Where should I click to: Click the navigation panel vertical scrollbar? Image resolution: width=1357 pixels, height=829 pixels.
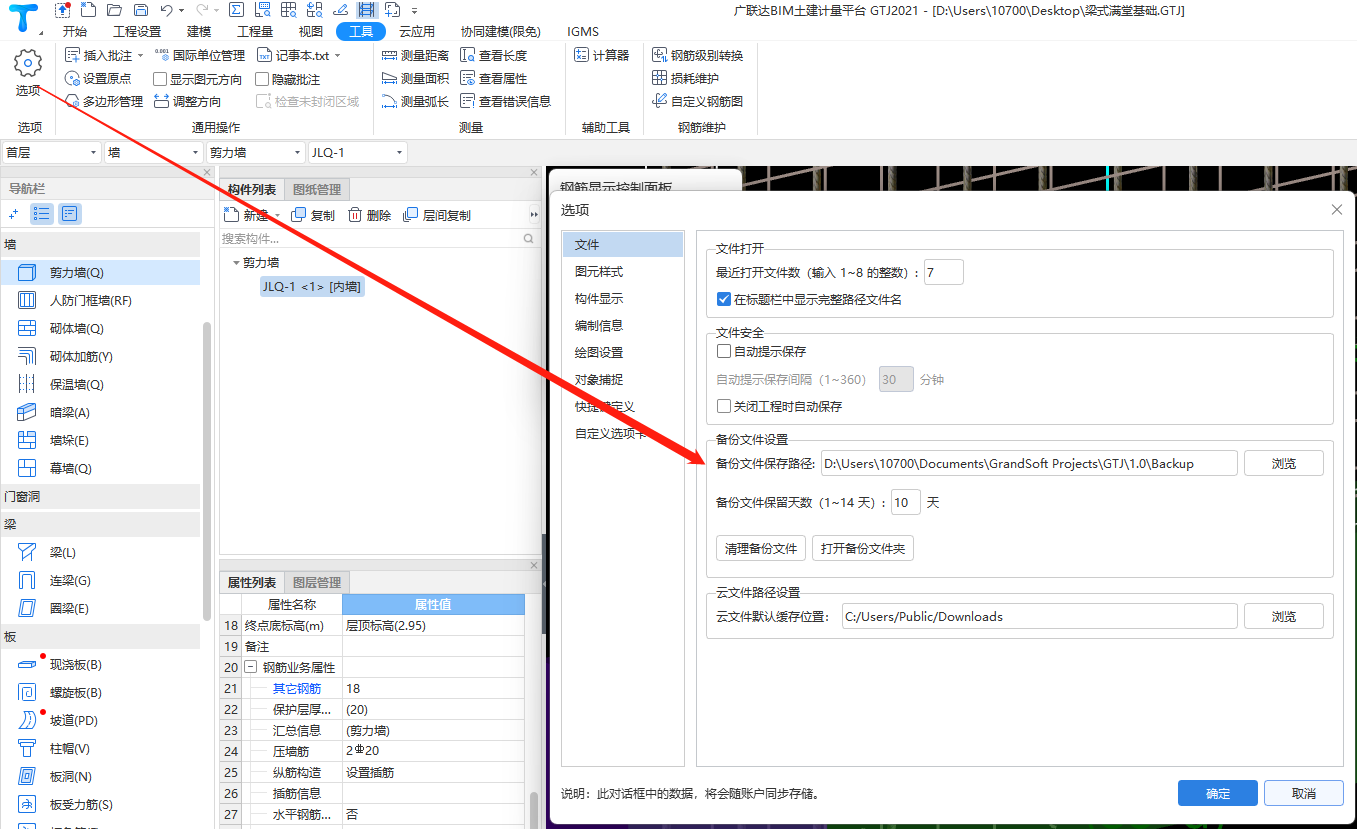pyautogui.click(x=207, y=470)
